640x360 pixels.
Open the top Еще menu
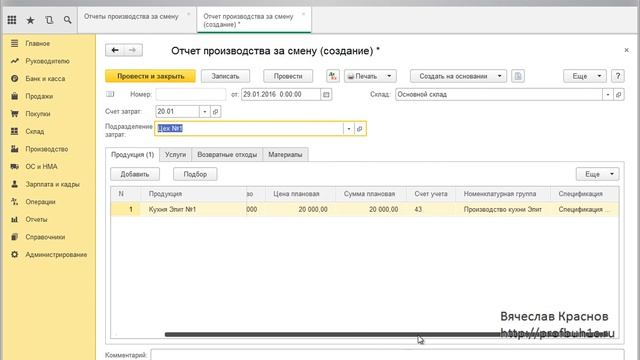tap(584, 76)
